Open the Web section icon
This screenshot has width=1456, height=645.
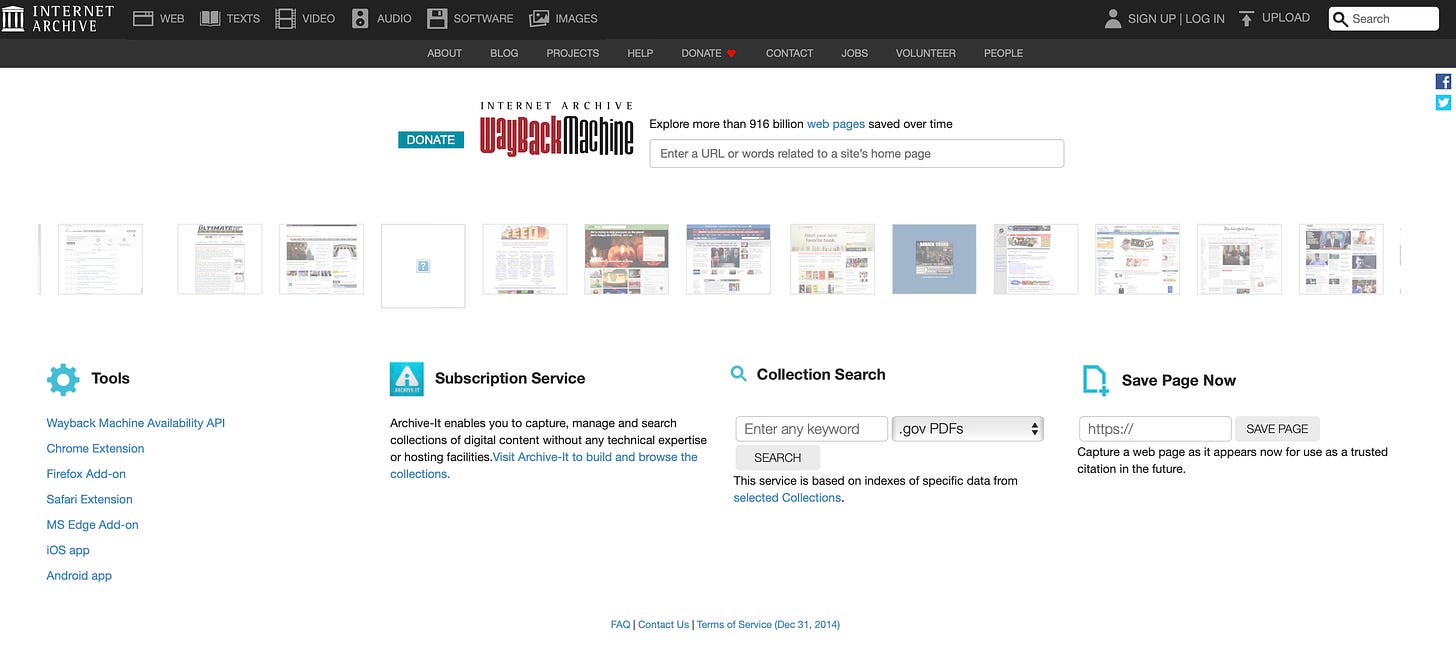143,18
